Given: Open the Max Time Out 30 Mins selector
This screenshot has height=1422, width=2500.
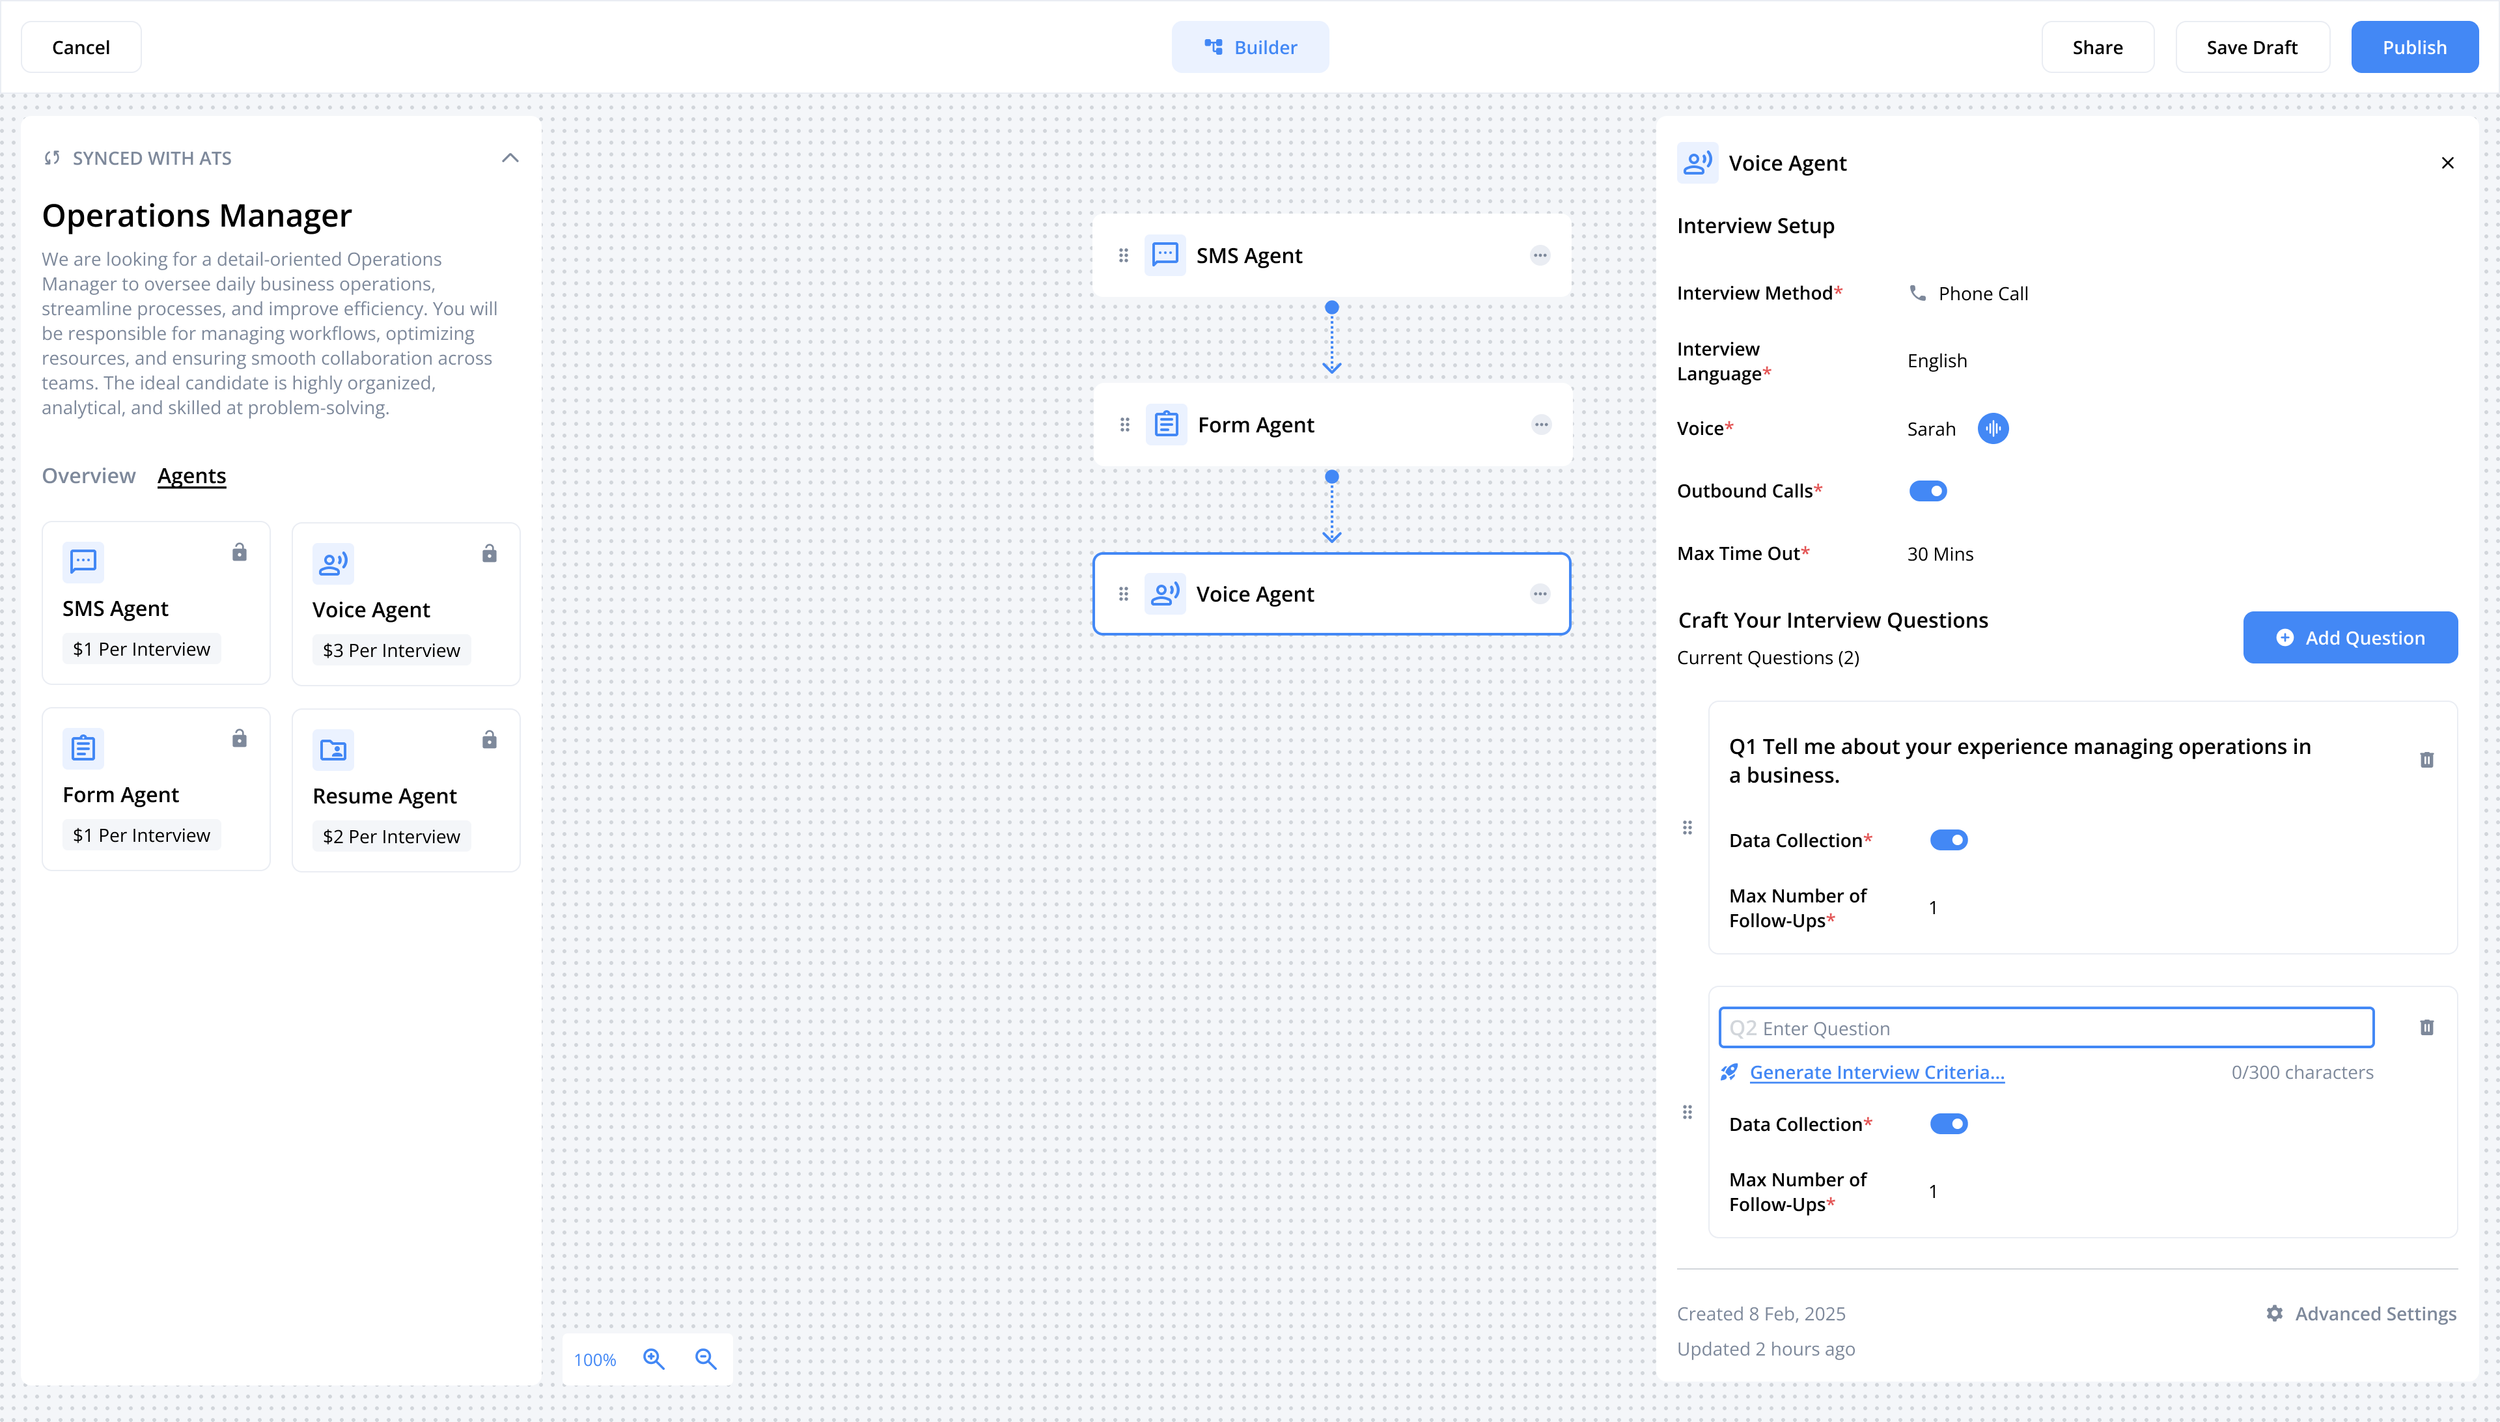Looking at the screenshot, I should point(1940,554).
